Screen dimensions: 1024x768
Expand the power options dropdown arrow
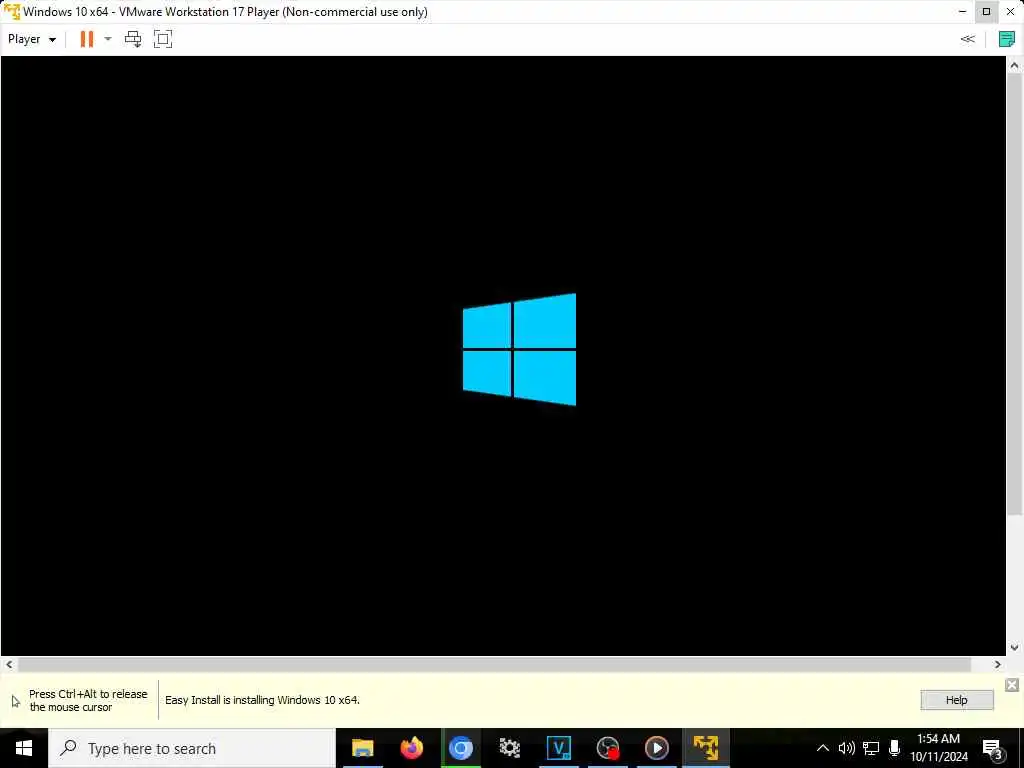[108, 39]
